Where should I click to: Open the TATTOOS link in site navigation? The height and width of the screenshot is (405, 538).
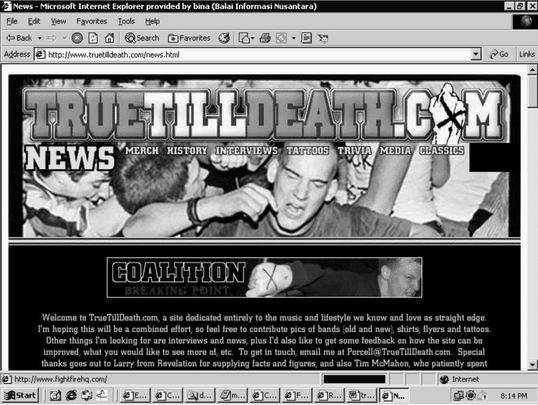click(307, 150)
